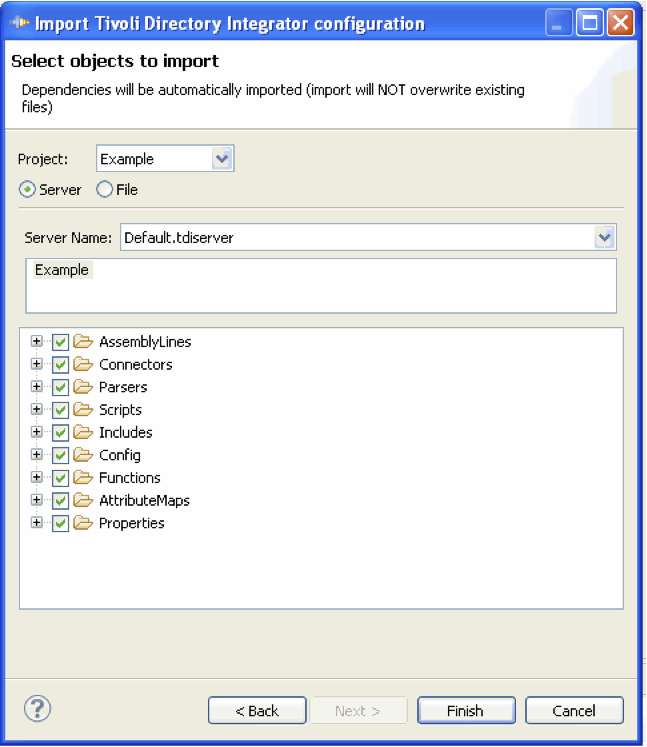This screenshot has width=647, height=747.
Task: Expand the AssemblyLines tree node
Action: 36,341
